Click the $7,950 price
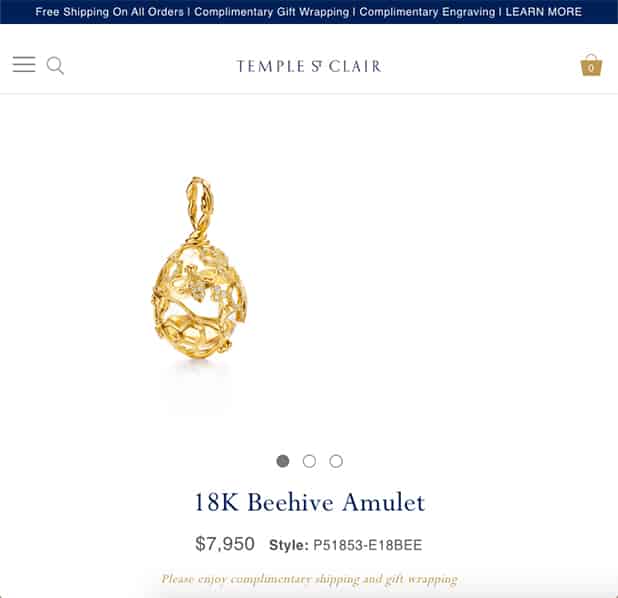The image size is (618, 598). coord(225,544)
